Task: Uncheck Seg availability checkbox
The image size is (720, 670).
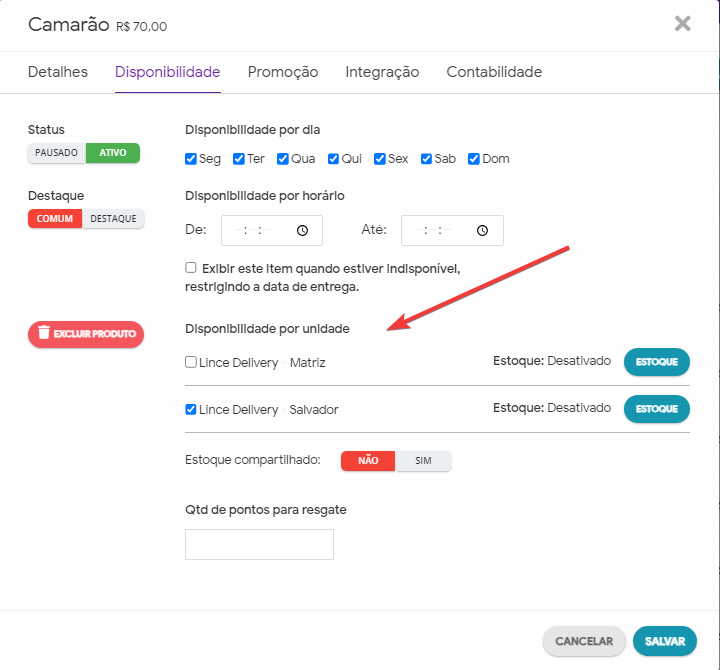Action: click(191, 159)
